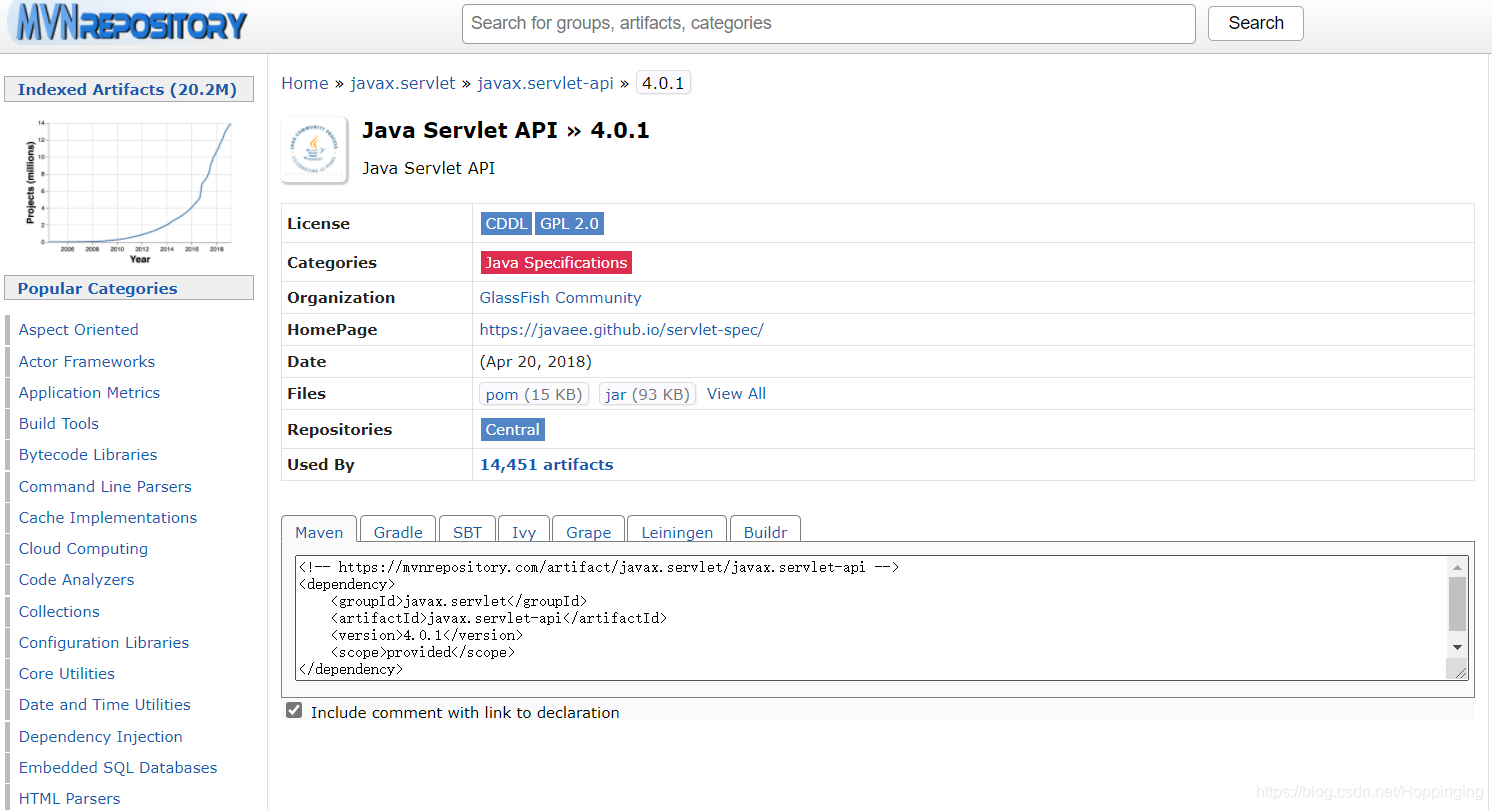Open Aspect Oriented category

pos(79,330)
